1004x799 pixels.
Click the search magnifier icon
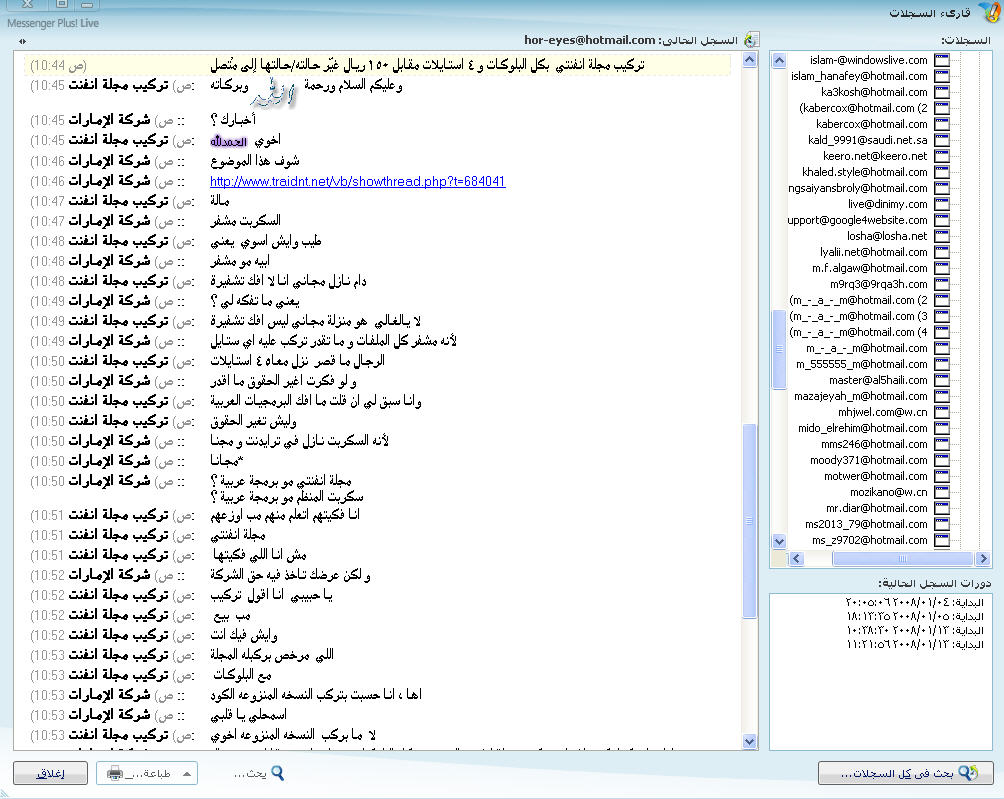click(278, 773)
